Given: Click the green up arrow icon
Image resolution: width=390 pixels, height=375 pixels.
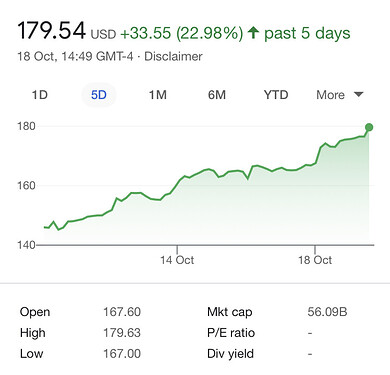Looking at the screenshot, I should 253,33.
